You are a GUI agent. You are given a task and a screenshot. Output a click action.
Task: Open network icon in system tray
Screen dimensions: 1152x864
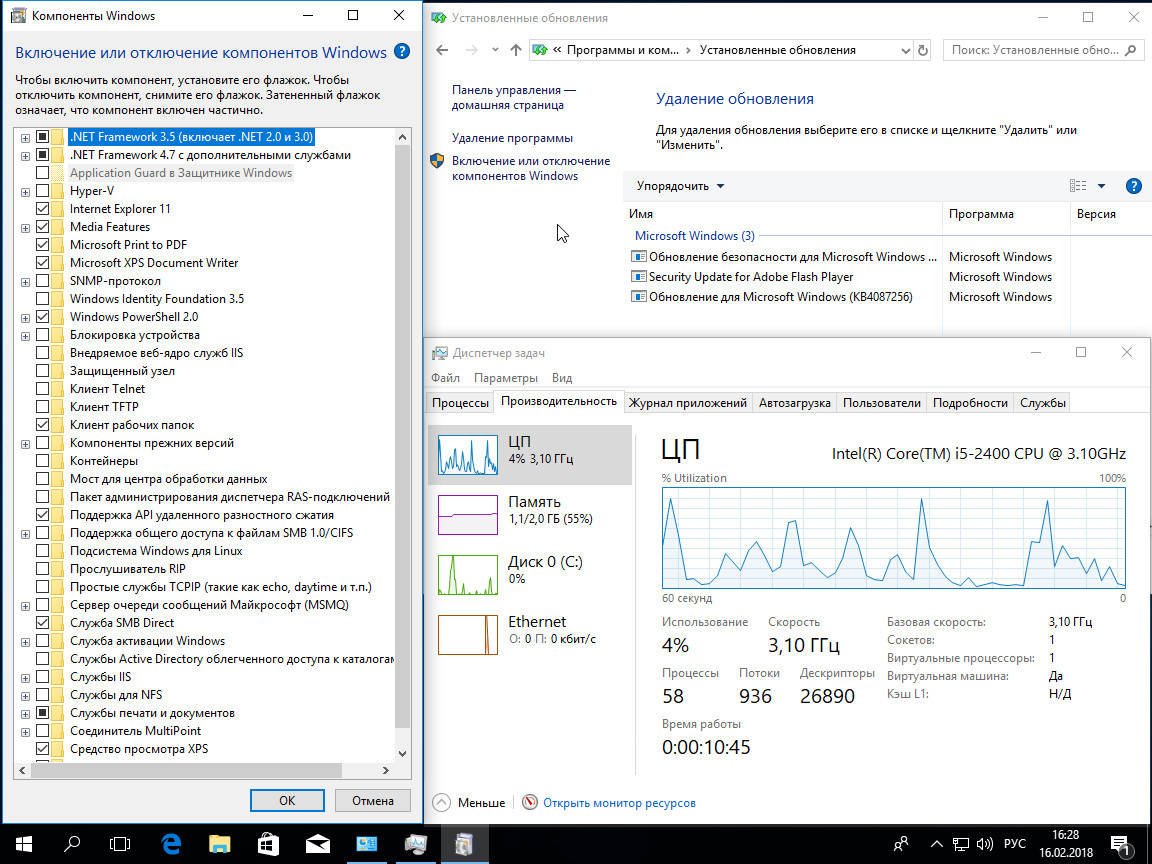(x=961, y=844)
